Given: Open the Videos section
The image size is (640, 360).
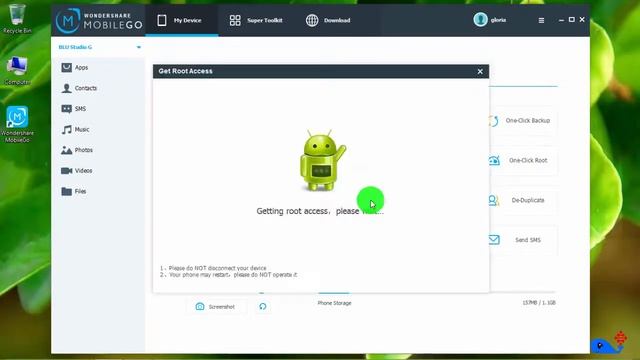Looking at the screenshot, I should [77, 171].
